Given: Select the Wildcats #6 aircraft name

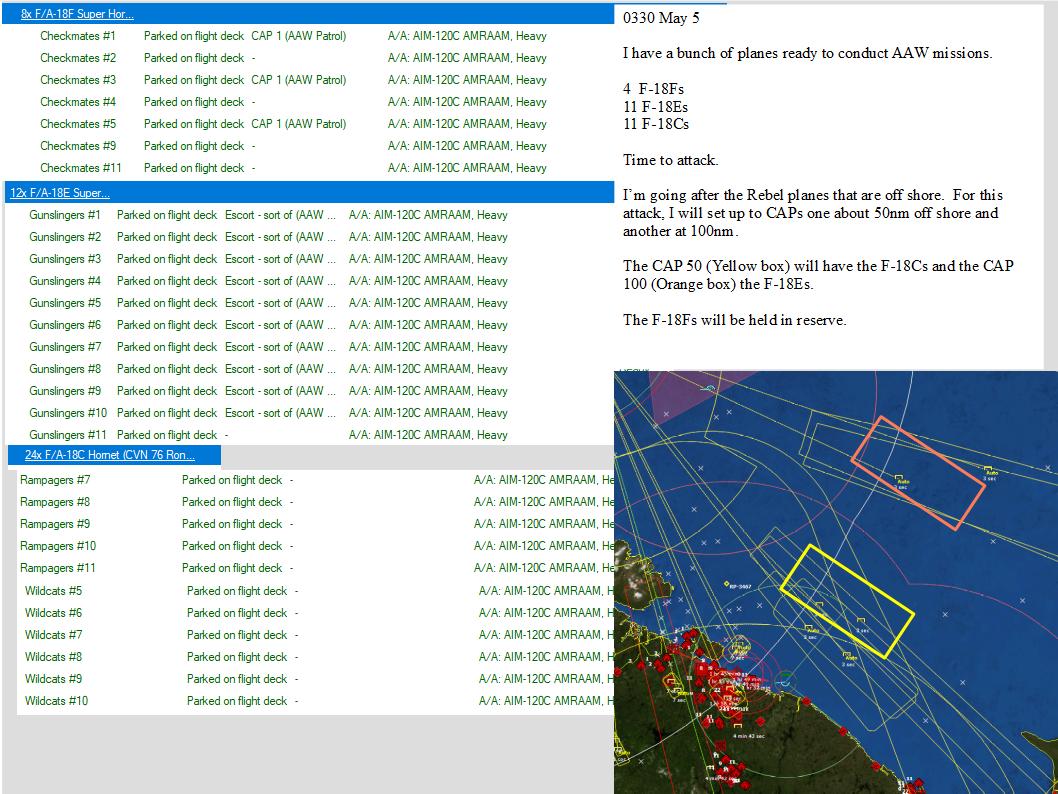Looking at the screenshot, I should [53, 613].
